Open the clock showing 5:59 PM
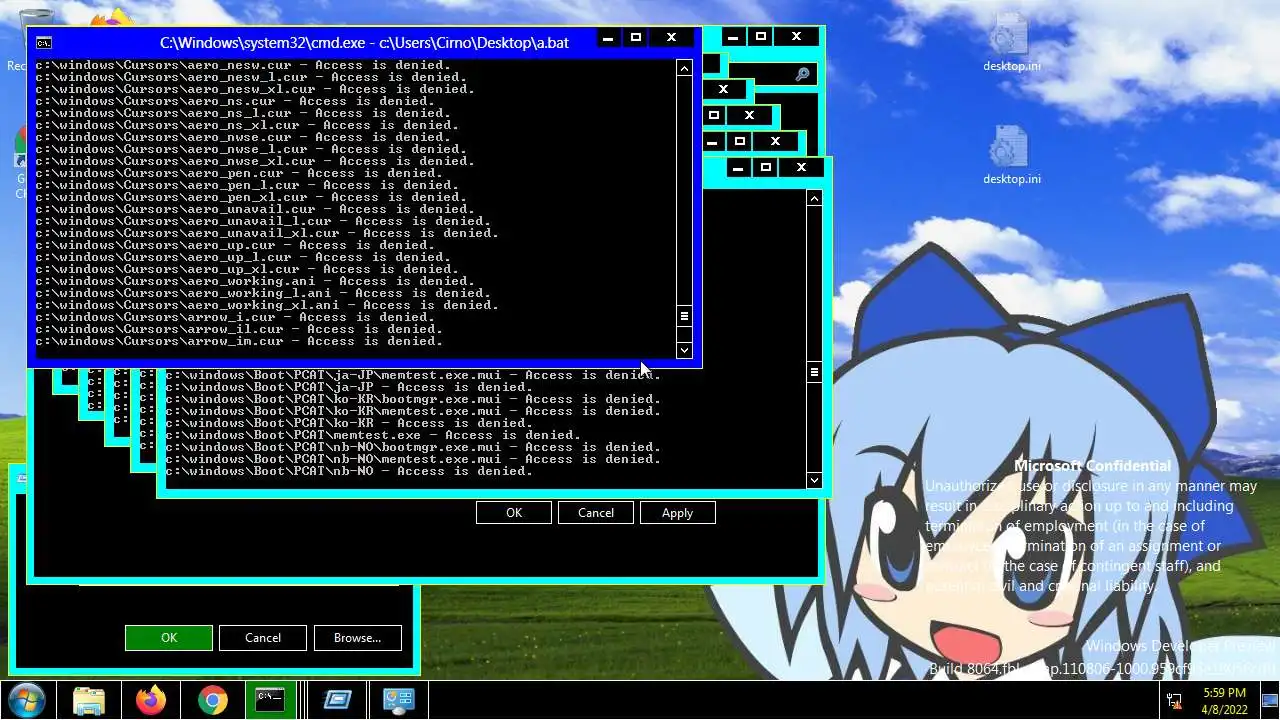The image size is (1280, 720). click(1225, 692)
